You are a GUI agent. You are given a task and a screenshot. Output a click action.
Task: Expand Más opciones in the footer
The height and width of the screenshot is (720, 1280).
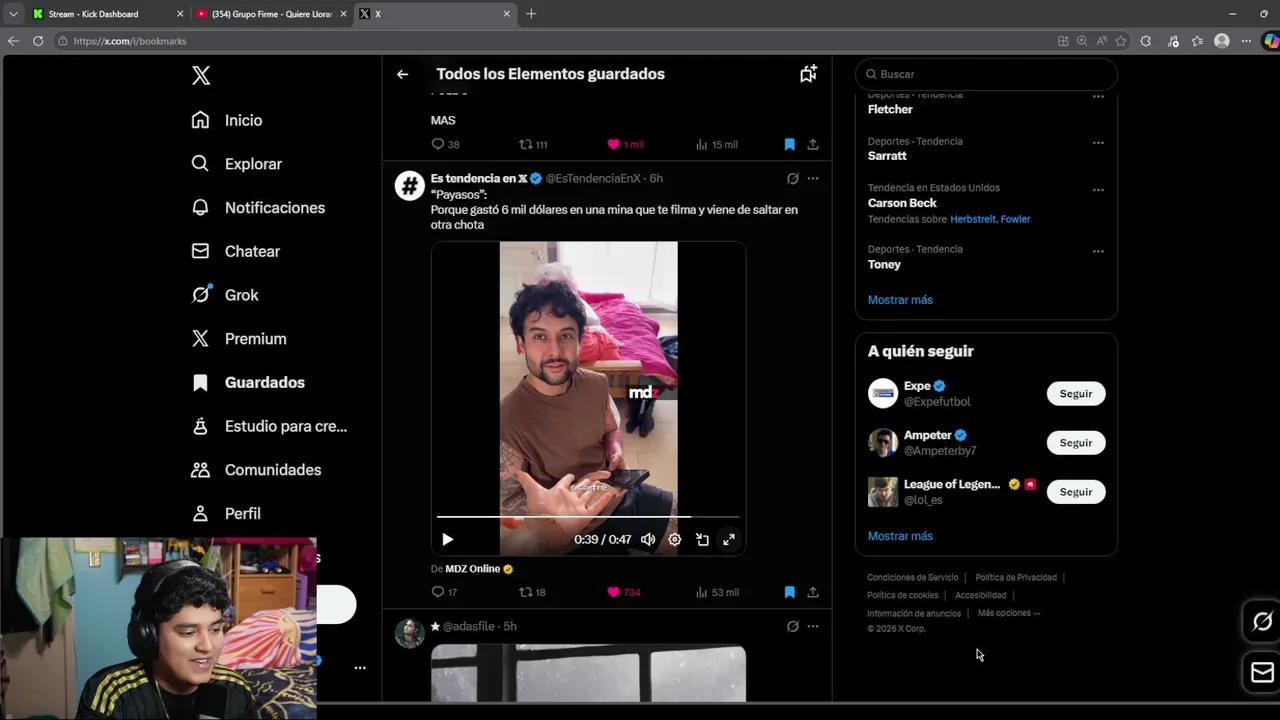point(1009,613)
